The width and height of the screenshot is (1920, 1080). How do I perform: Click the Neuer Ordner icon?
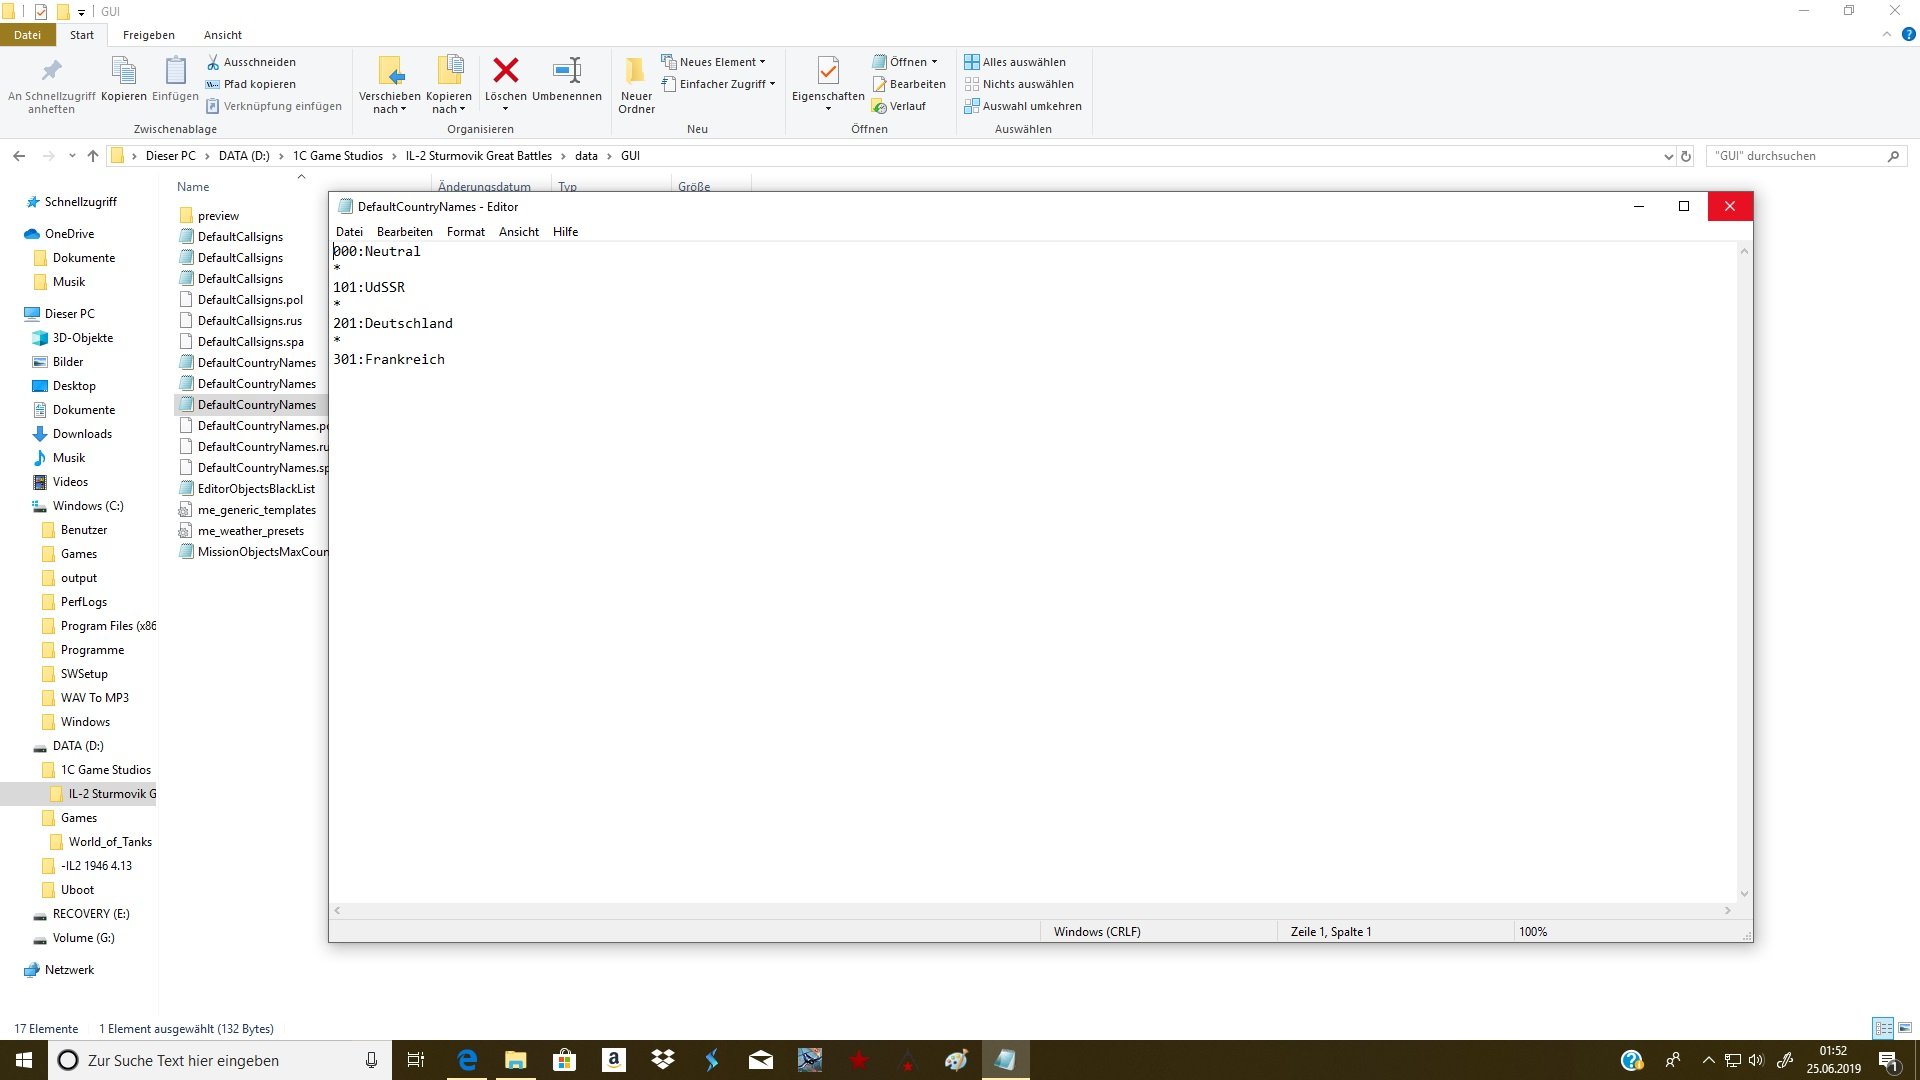pos(636,72)
